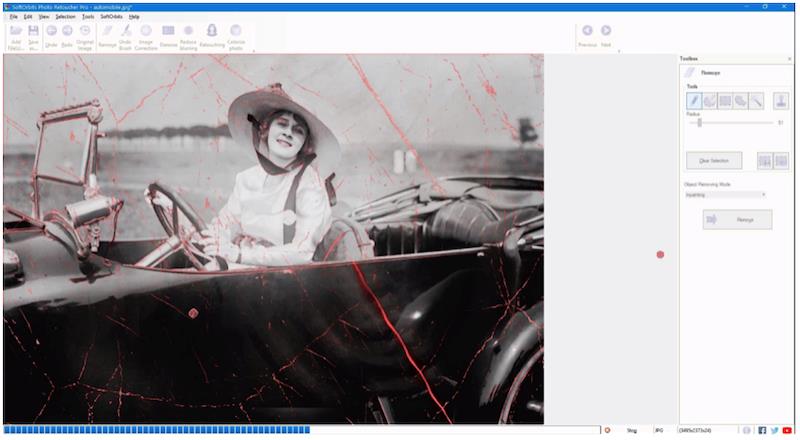Open the Tools menu

[88, 17]
